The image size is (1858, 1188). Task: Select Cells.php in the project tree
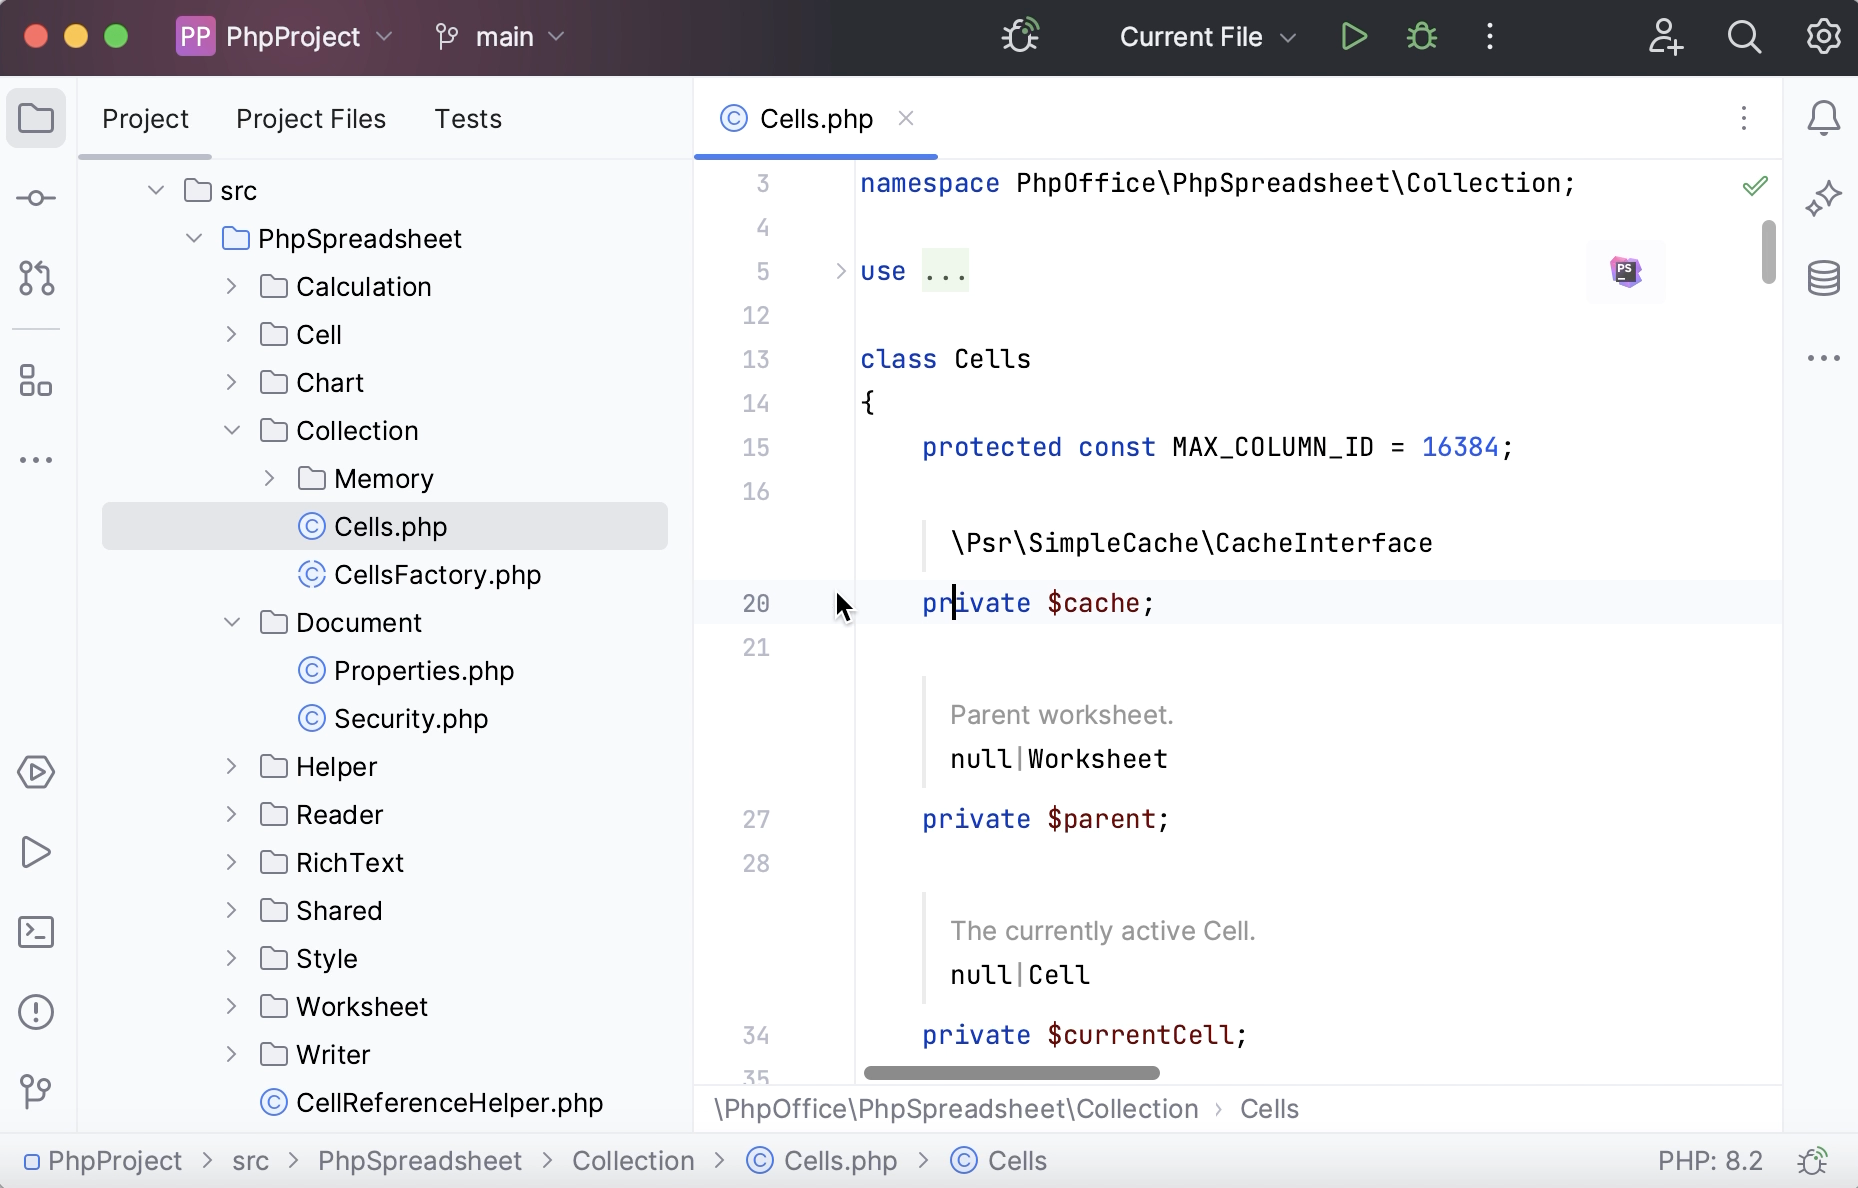(x=385, y=526)
